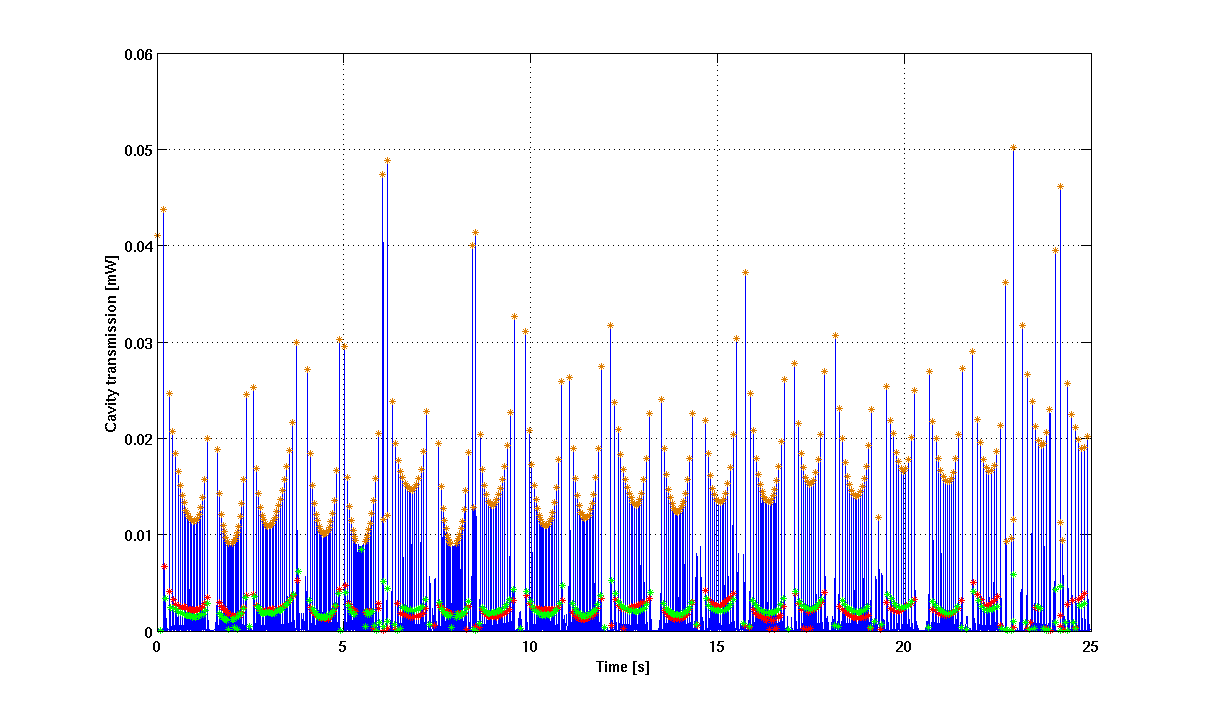The height and width of the screenshot is (709, 1206).
Task: Select the 0.05 y-axis tick label
Action: pyautogui.click(x=137, y=150)
